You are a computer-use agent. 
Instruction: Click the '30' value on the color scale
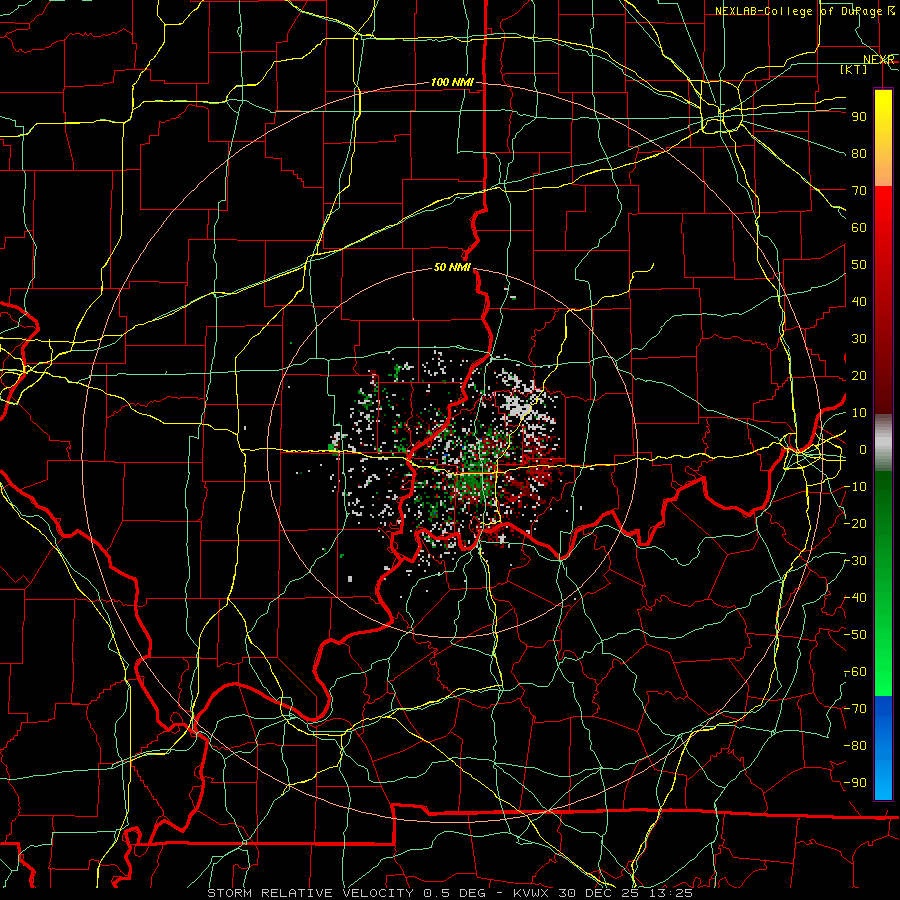pyautogui.click(x=859, y=339)
